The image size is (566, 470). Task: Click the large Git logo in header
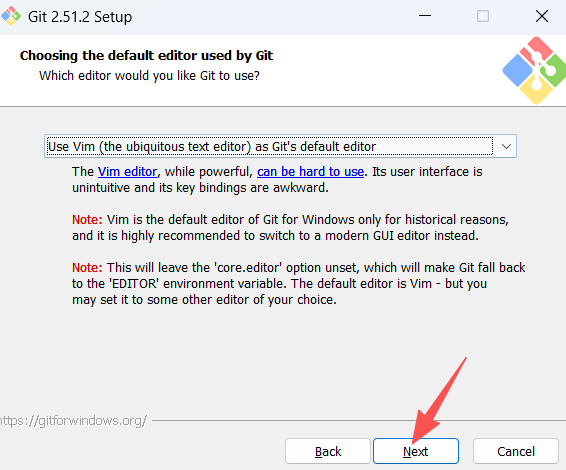[x=535, y=70]
